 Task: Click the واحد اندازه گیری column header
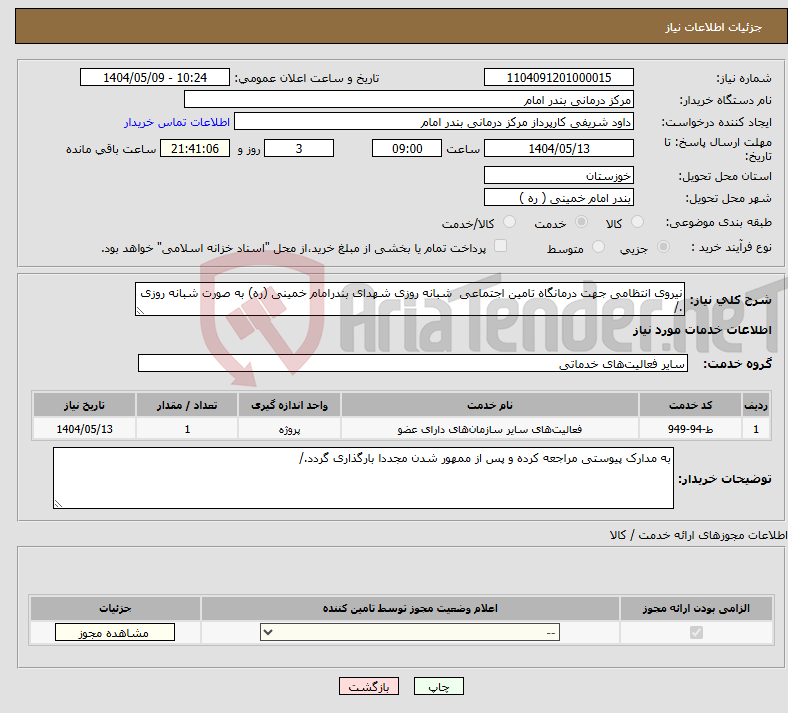(289, 405)
